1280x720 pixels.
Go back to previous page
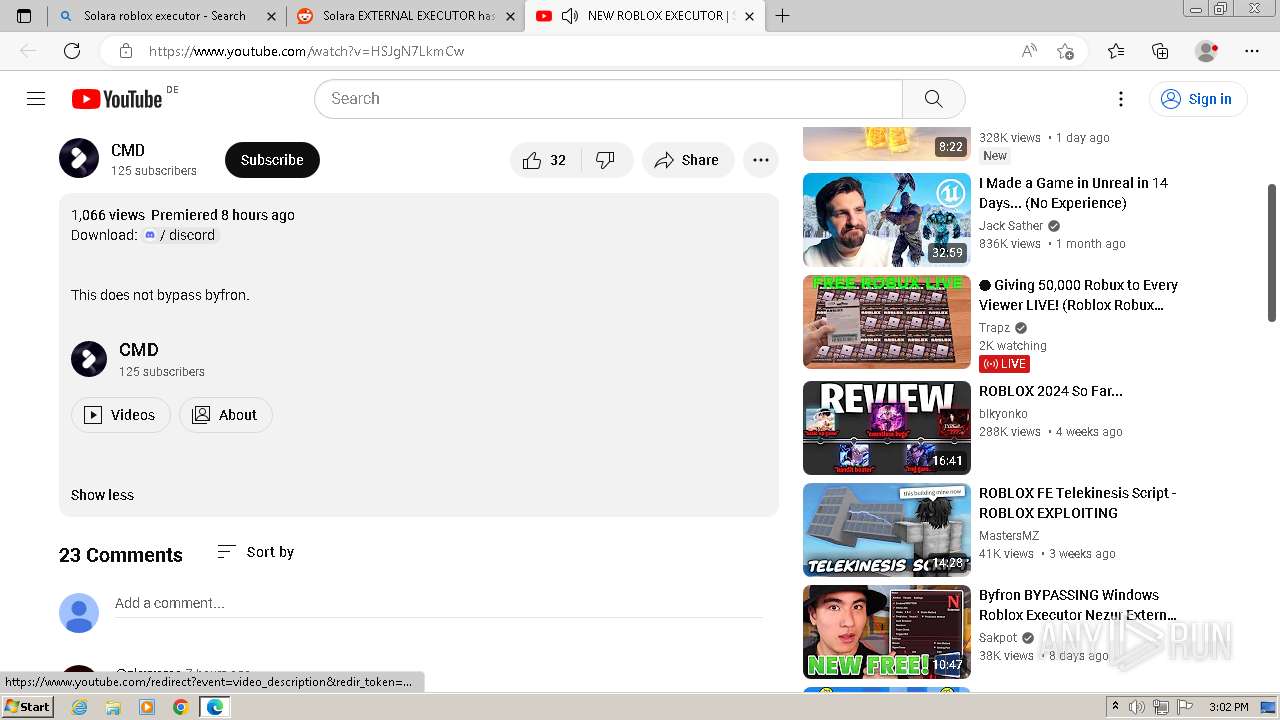tap(28, 51)
